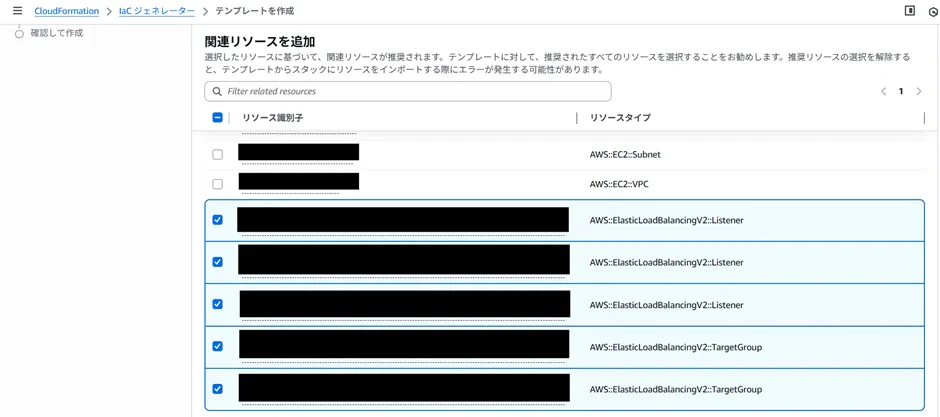Image resolution: width=940 pixels, height=417 pixels.
Task: Focus the Filter related resources field
Action: pyautogui.click(x=408, y=92)
